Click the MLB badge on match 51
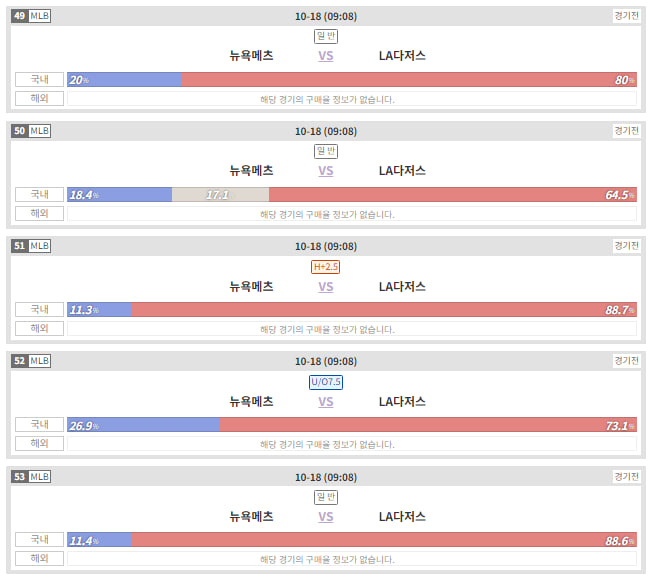The image size is (650, 585). tap(40, 246)
